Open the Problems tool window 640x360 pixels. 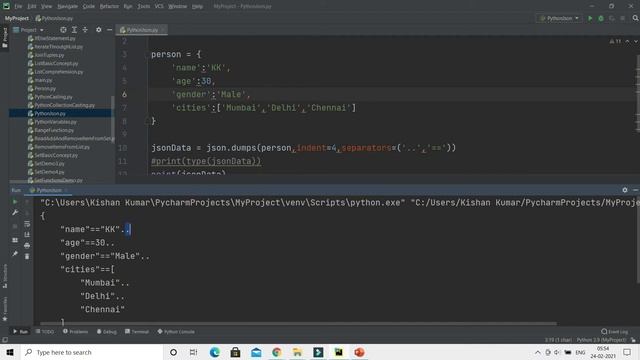coord(76,331)
